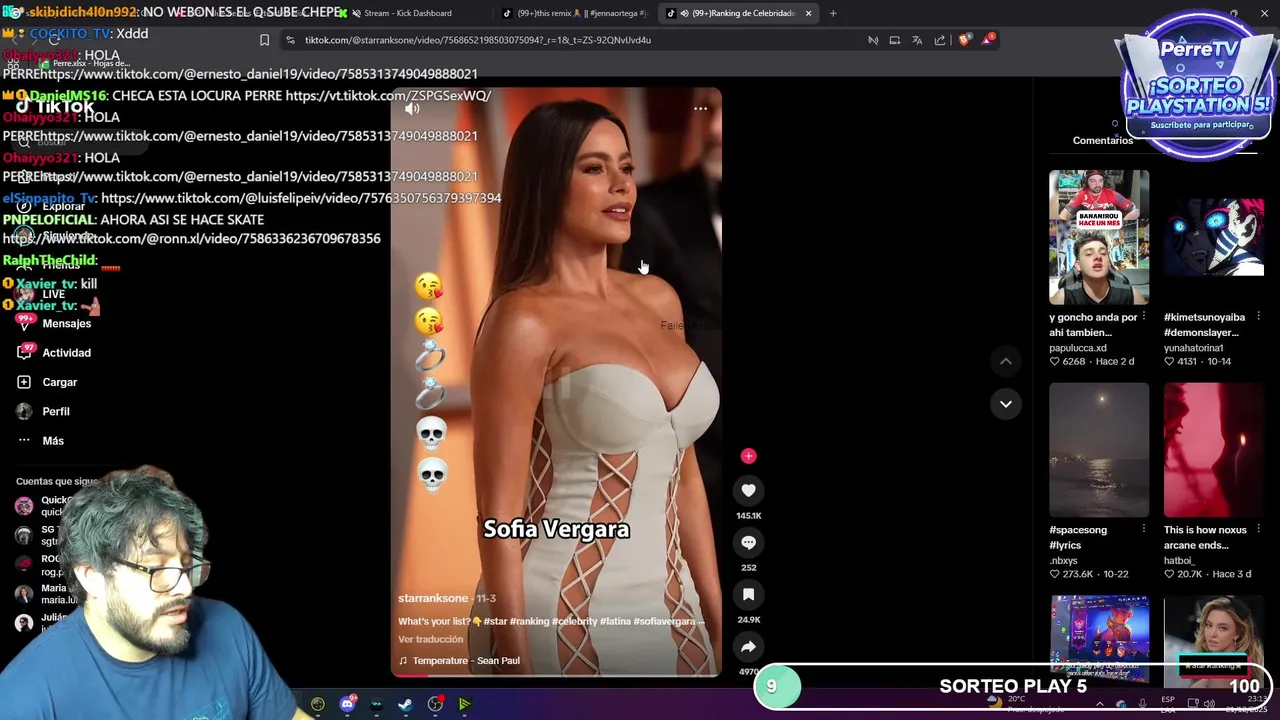Open Brave Rewards icon with badge
Image resolution: width=1280 pixels, height=720 pixels.
tap(988, 40)
